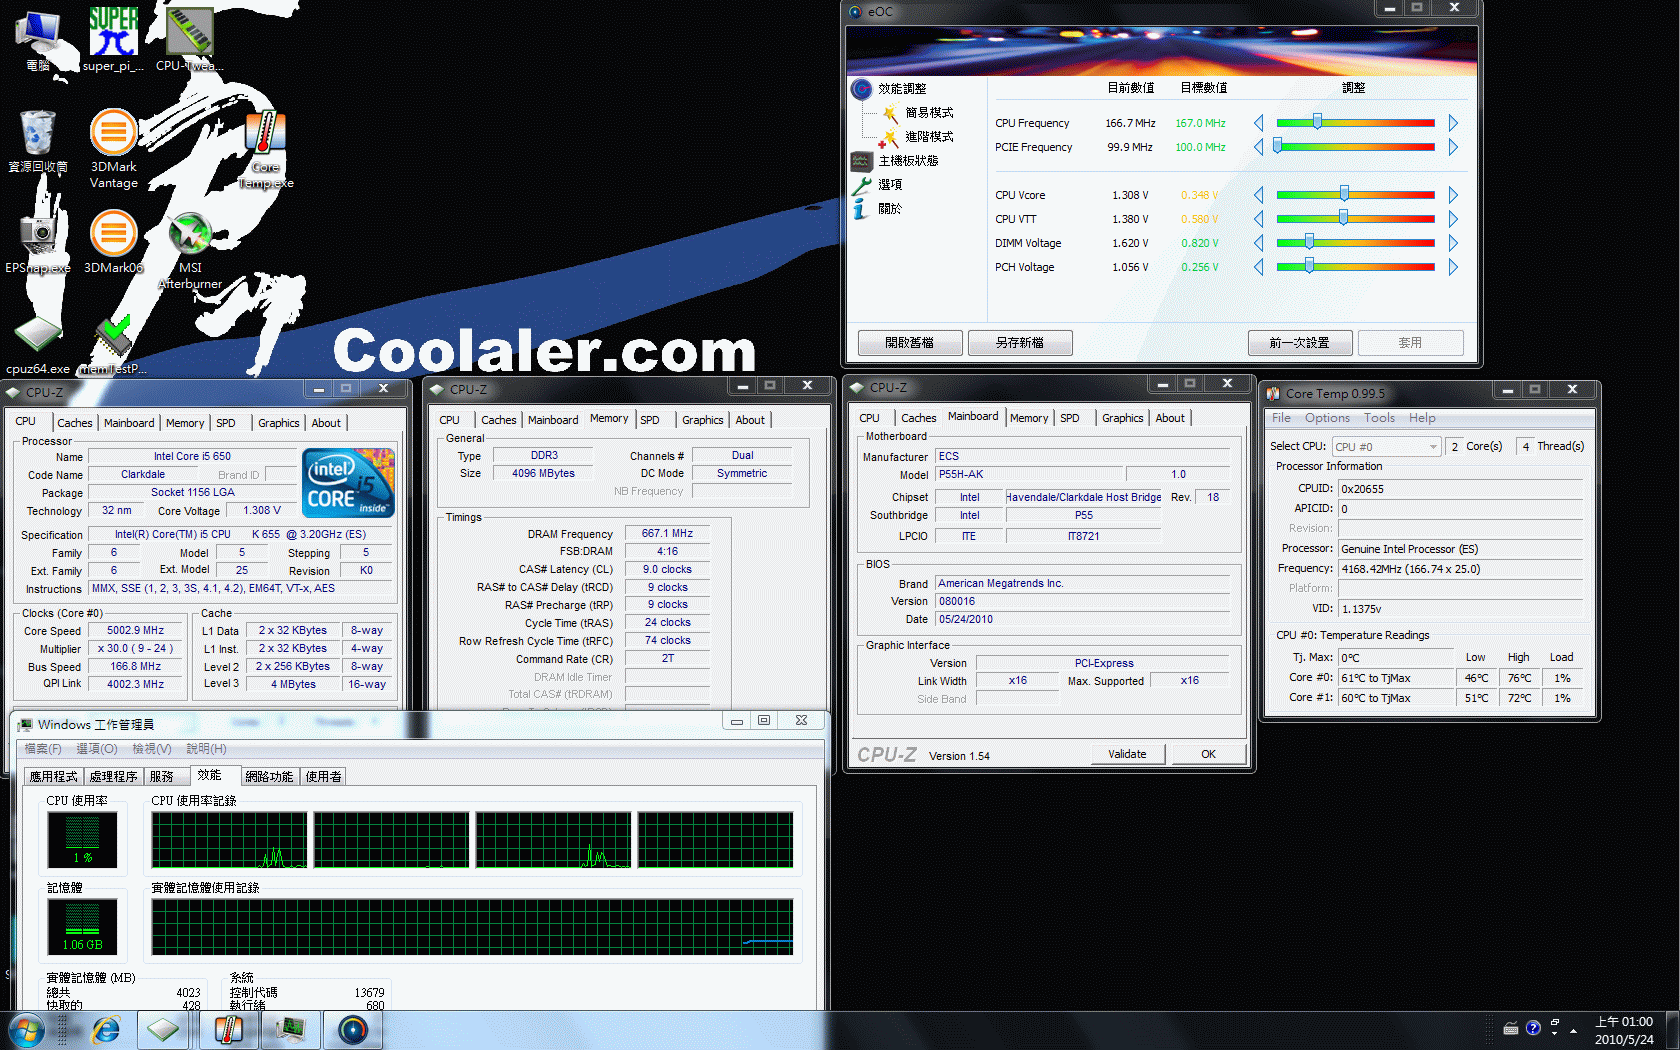Open cpuz64.exe desktop icon

click(38, 345)
